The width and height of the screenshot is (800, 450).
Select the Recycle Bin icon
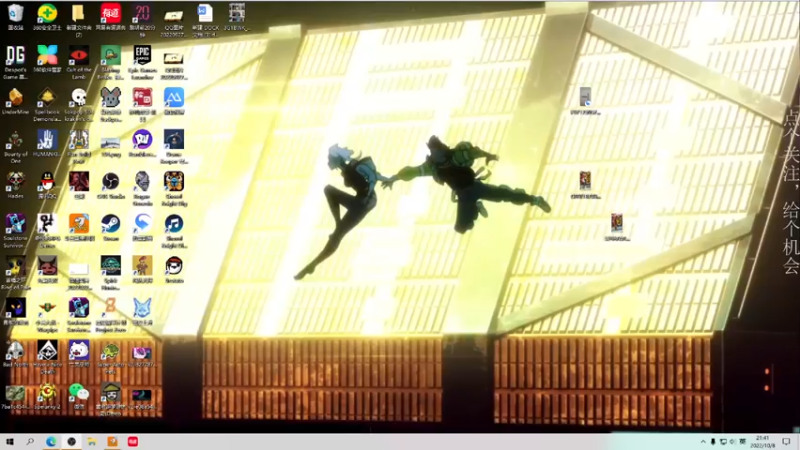[x=15, y=17]
